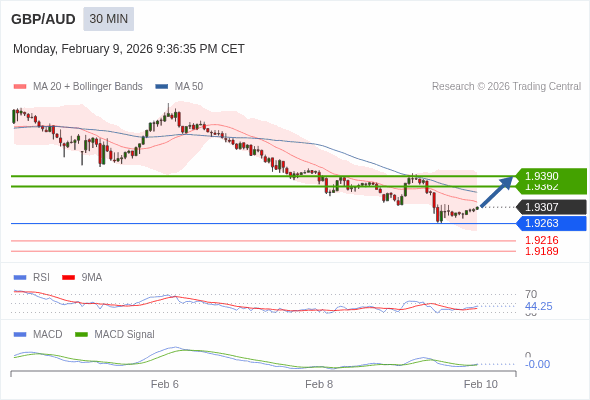Click the 1.9263 pivot price tag
Image resolution: width=590 pixels, height=400 pixels.
point(551,224)
